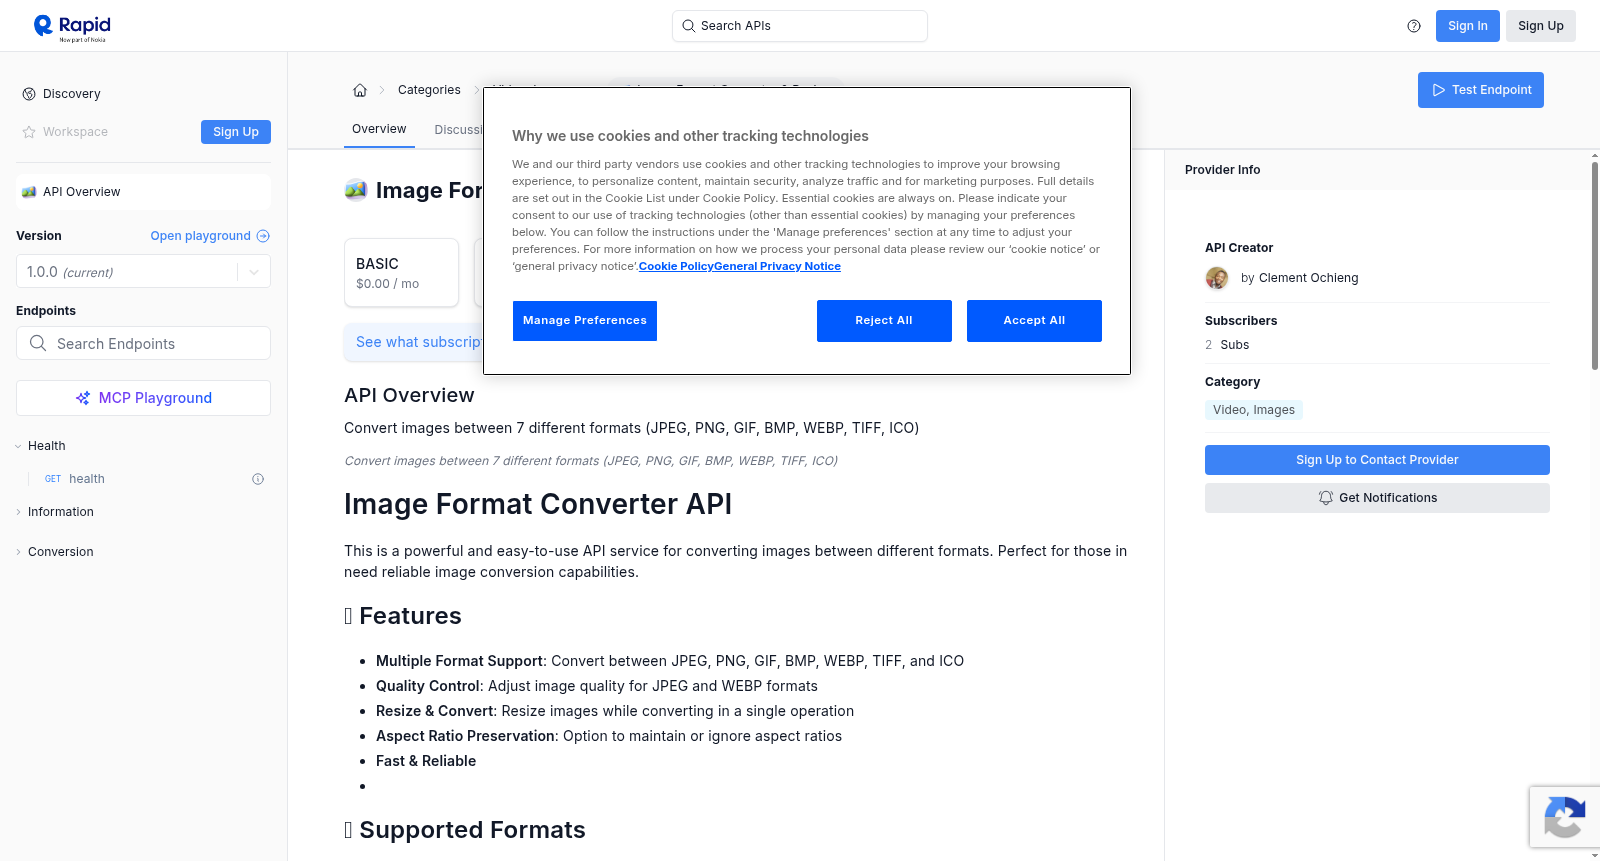Open Categories in the breadcrumb

coord(429,90)
